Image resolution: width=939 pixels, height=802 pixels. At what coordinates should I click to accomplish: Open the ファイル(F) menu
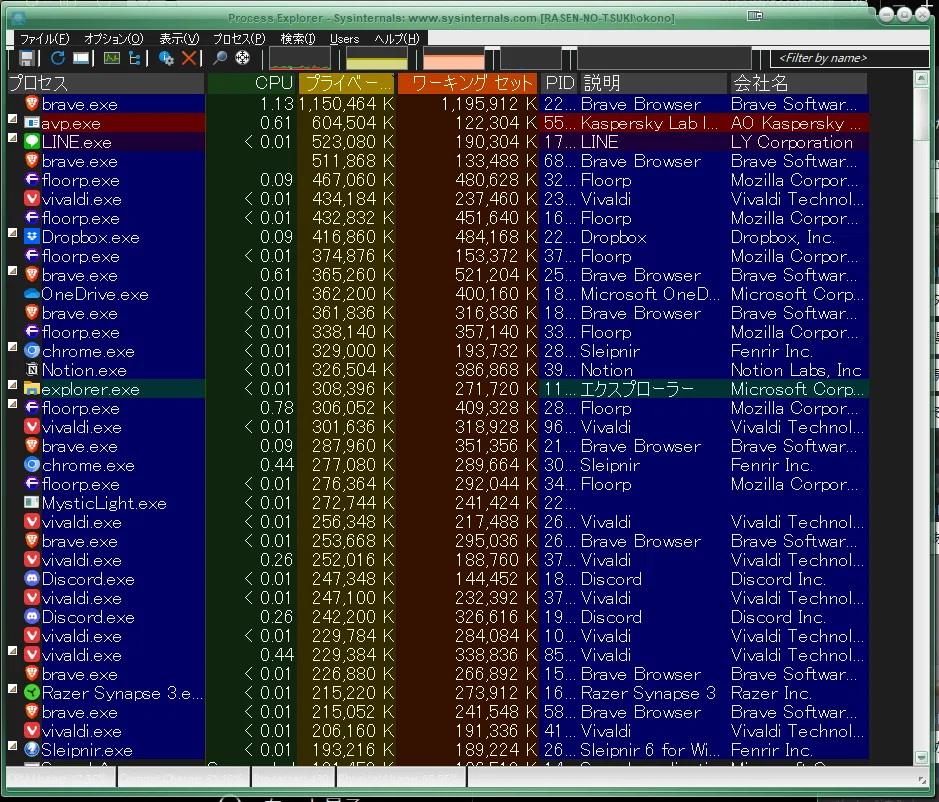pos(45,39)
